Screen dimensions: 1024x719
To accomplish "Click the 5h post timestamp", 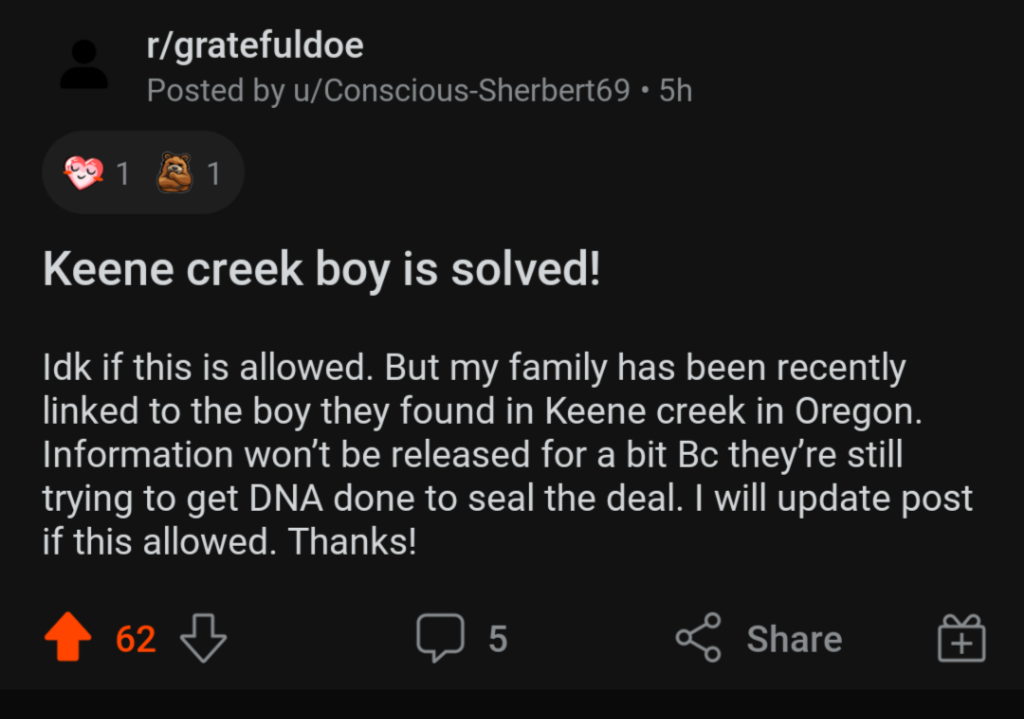I will (676, 91).
